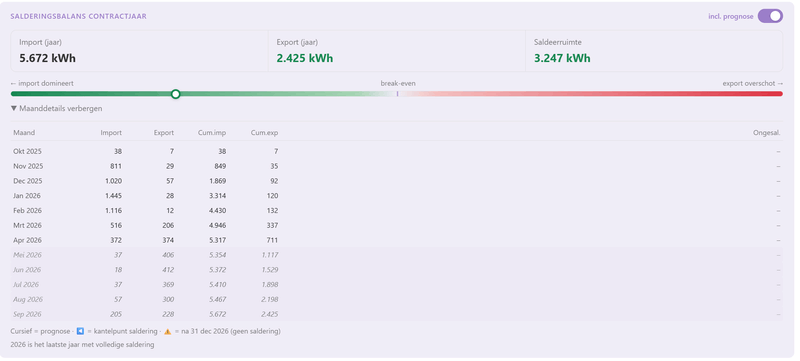Screen dimensions: 800x361
Task: Select the Okt 2025 row label
Action: coord(28,151)
